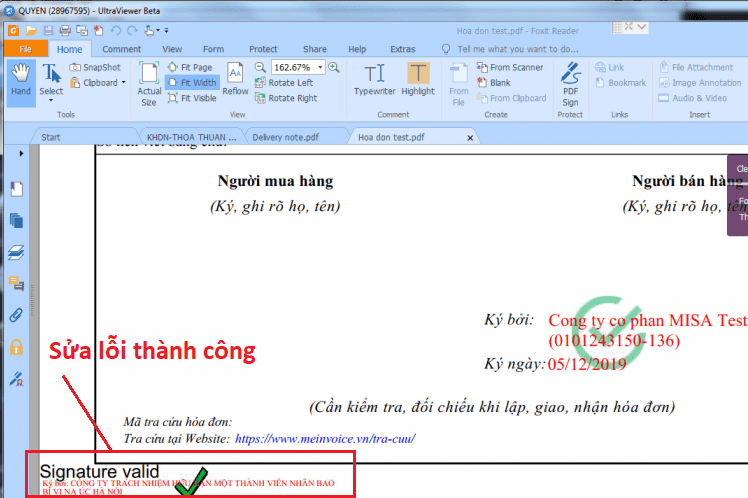This screenshot has height=498, width=748.
Task: Open the Security lock panel
Action: point(17,347)
